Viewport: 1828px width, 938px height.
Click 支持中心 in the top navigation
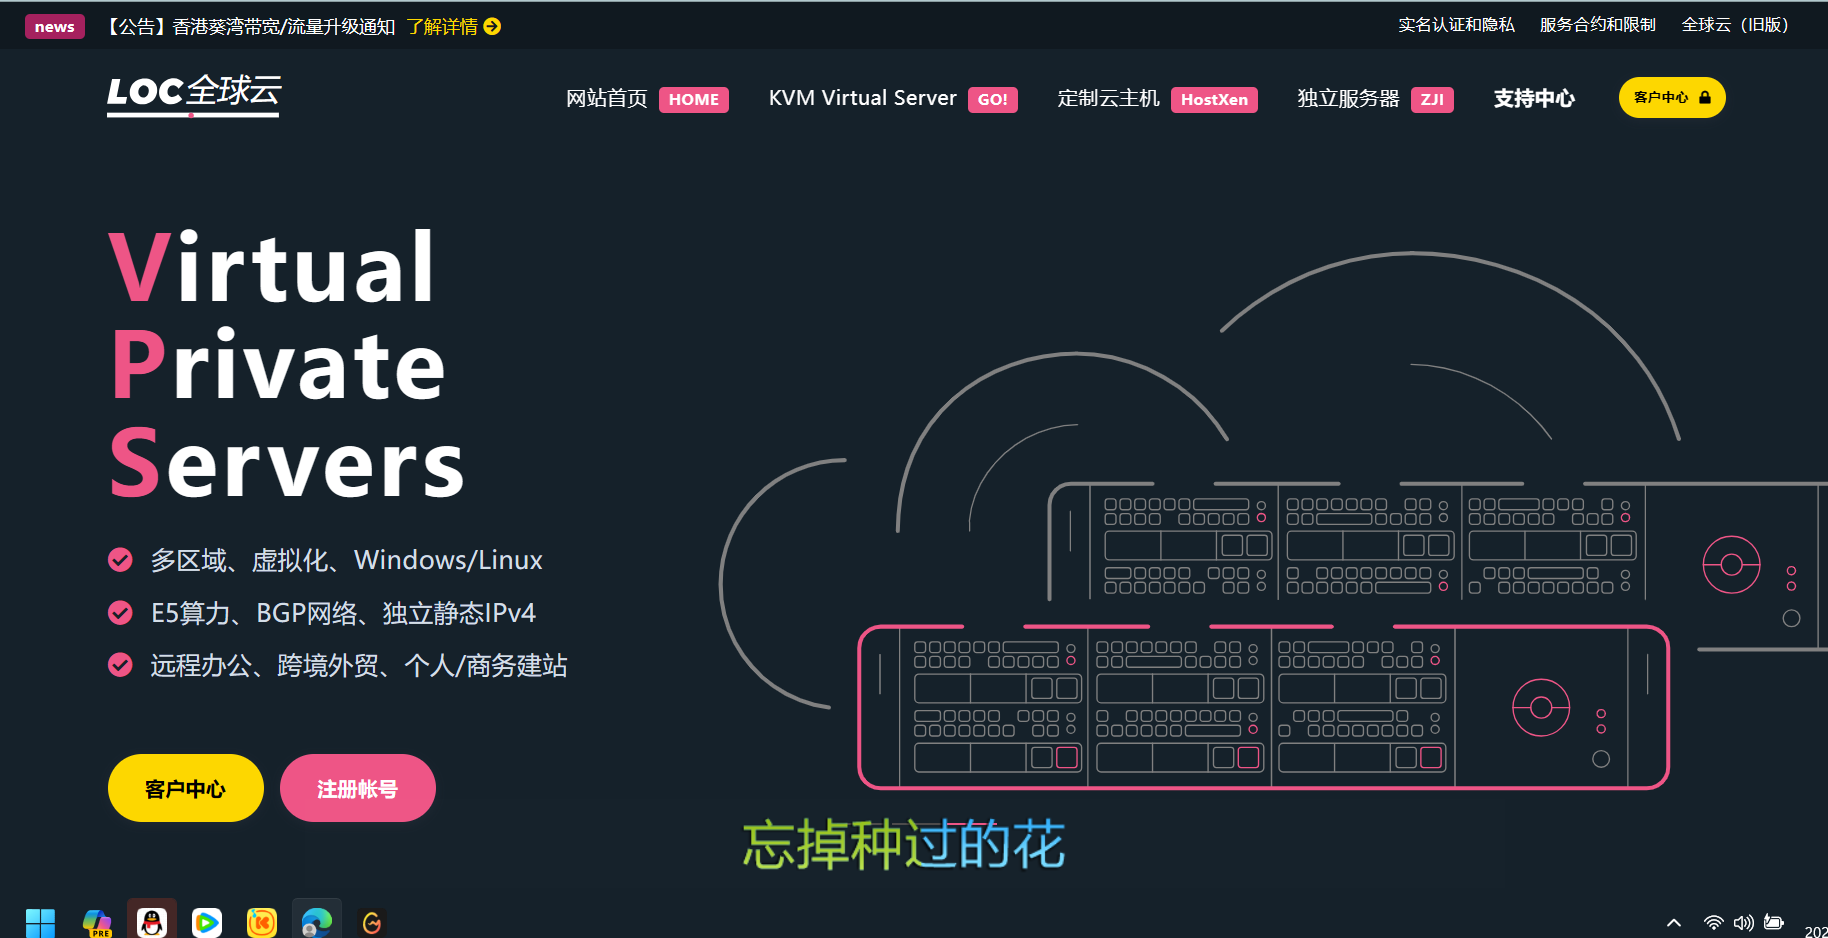pos(1534,99)
